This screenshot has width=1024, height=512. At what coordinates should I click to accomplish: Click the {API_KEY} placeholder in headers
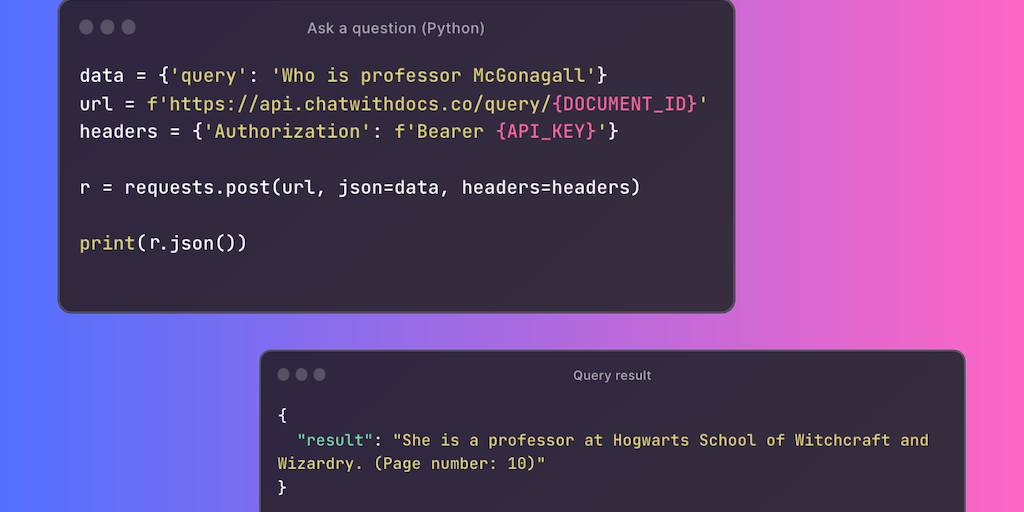coord(547,131)
